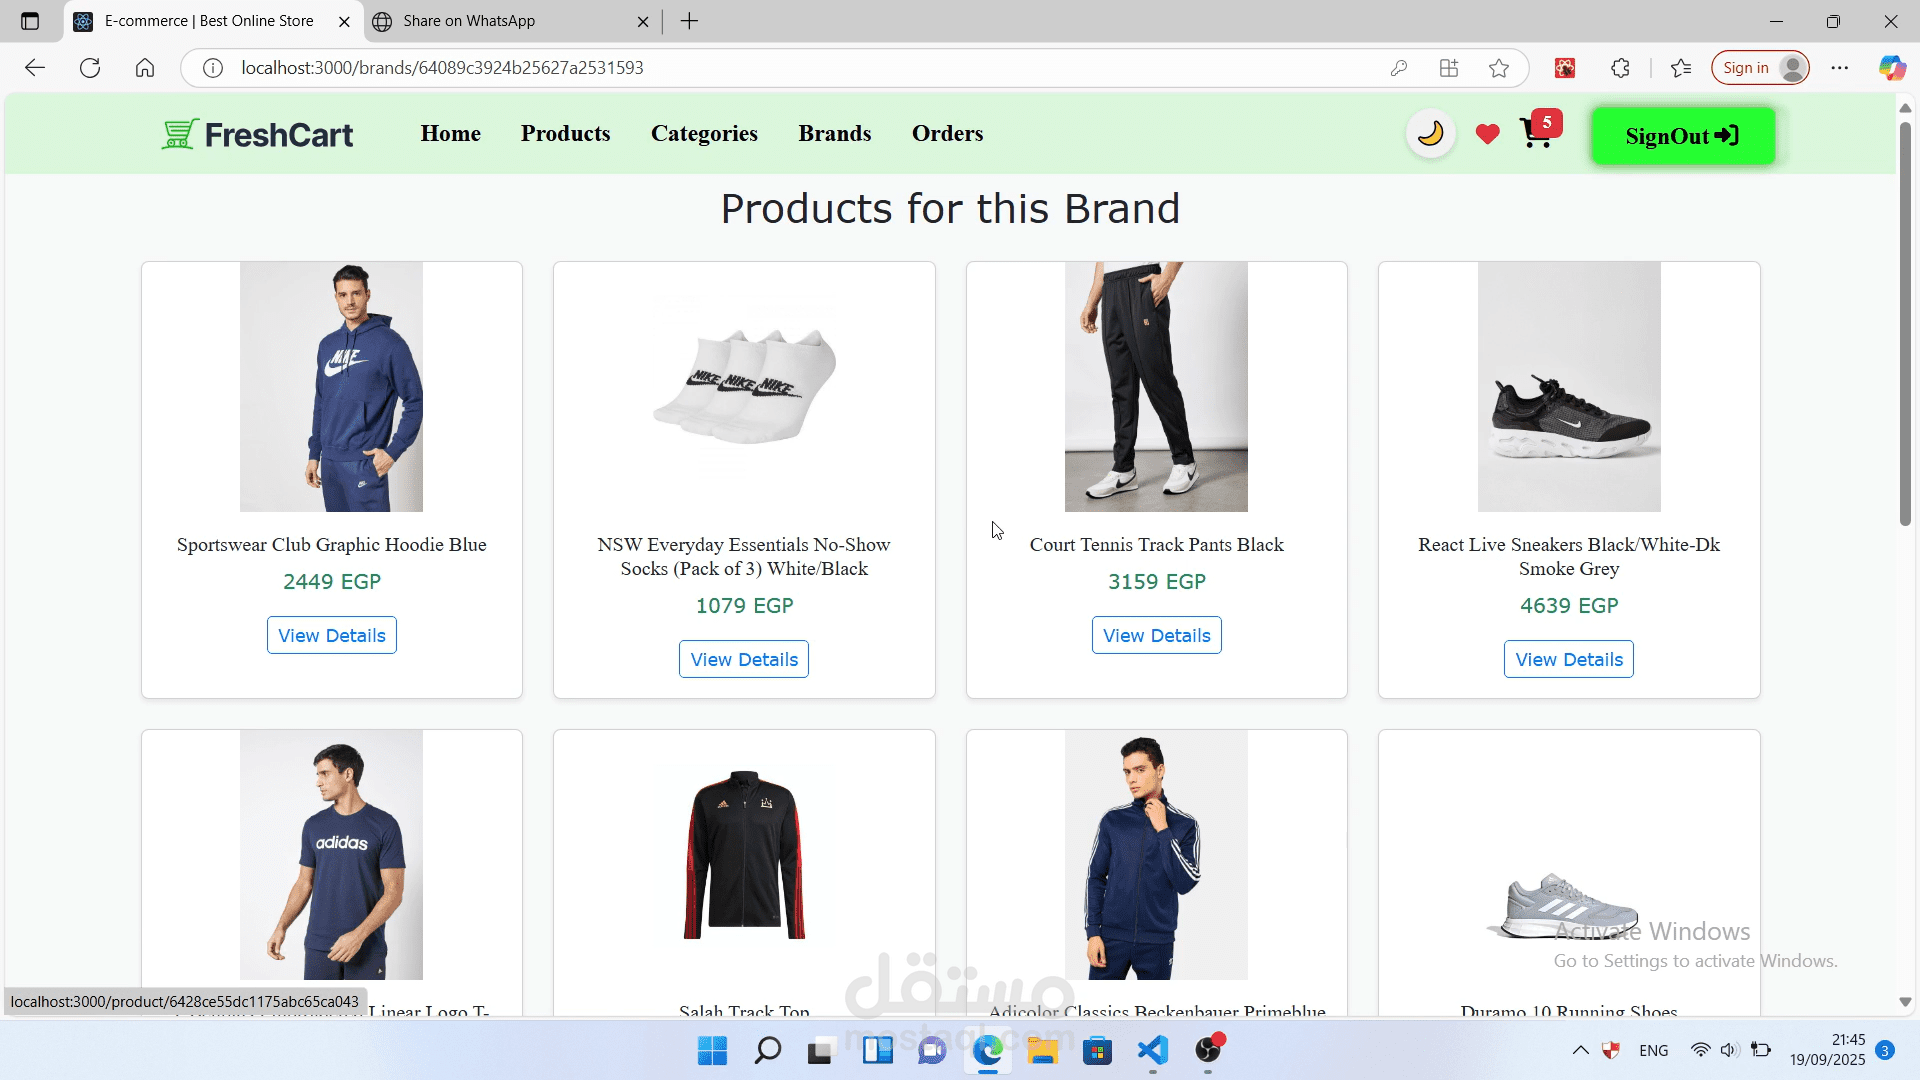Image resolution: width=1920 pixels, height=1080 pixels.
Task: Click the black track pants image
Action: click(x=1156, y=387)
